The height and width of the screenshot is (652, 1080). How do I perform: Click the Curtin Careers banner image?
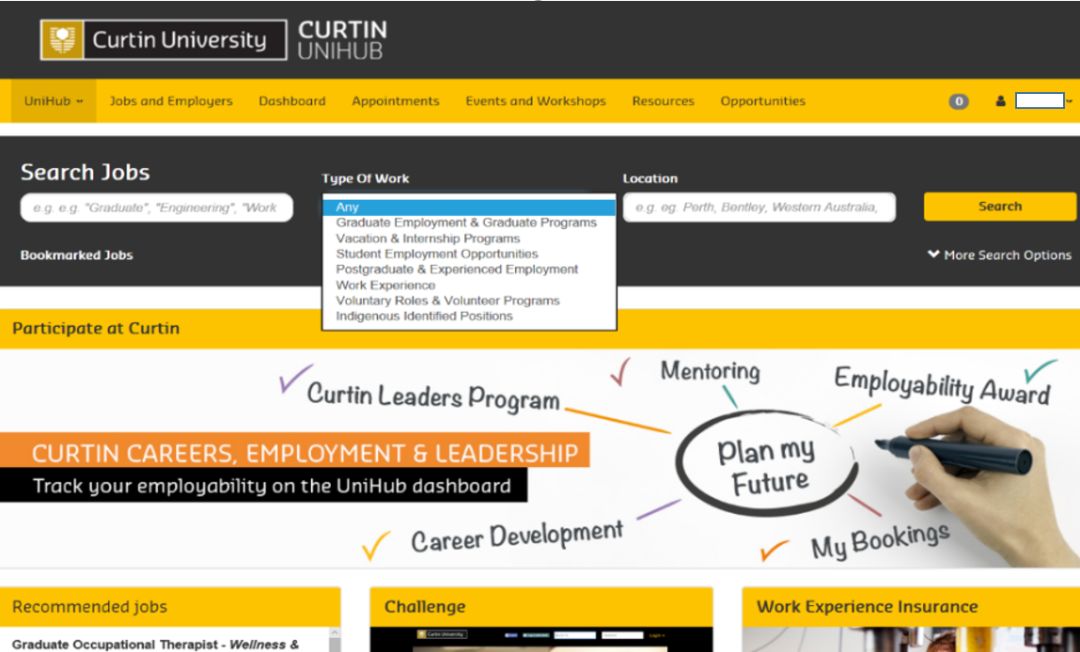click(x=540, y=459)
